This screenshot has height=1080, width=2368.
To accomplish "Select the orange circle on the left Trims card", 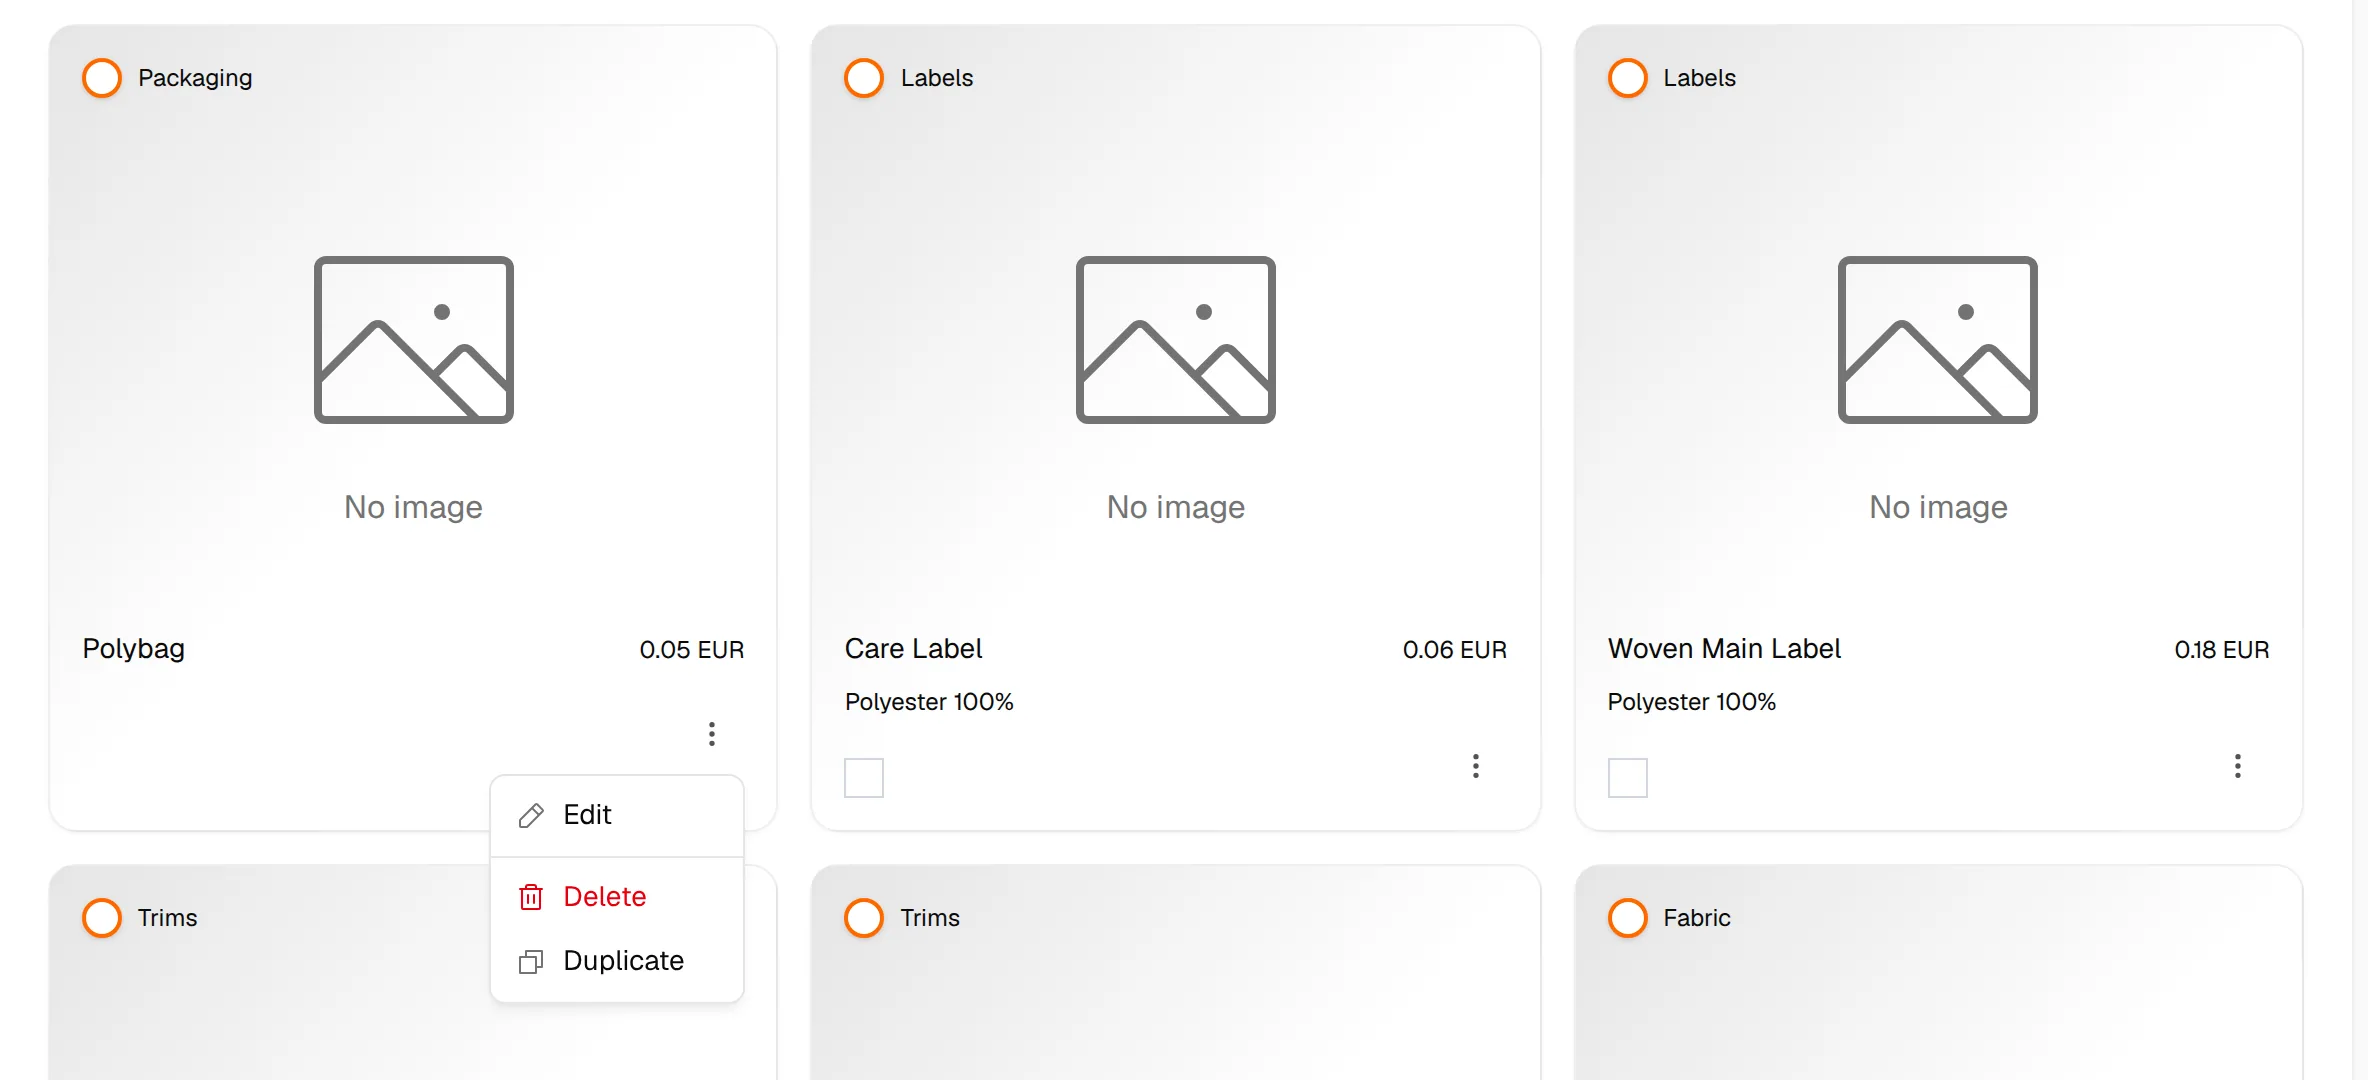I will [102, 918].
